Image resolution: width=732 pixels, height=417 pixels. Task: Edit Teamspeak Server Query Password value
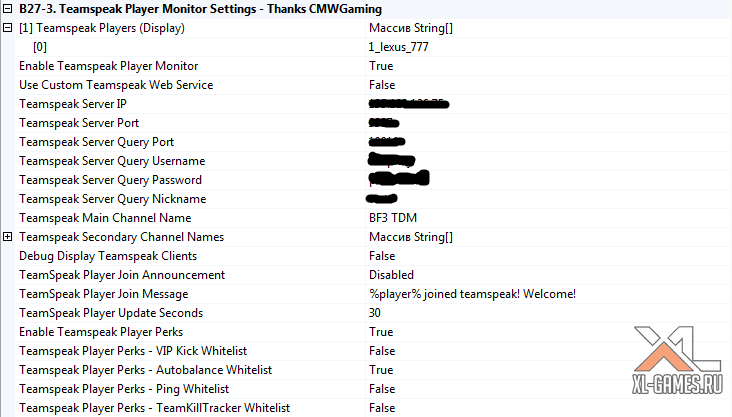pyautogui.click(x=399, y=179)
